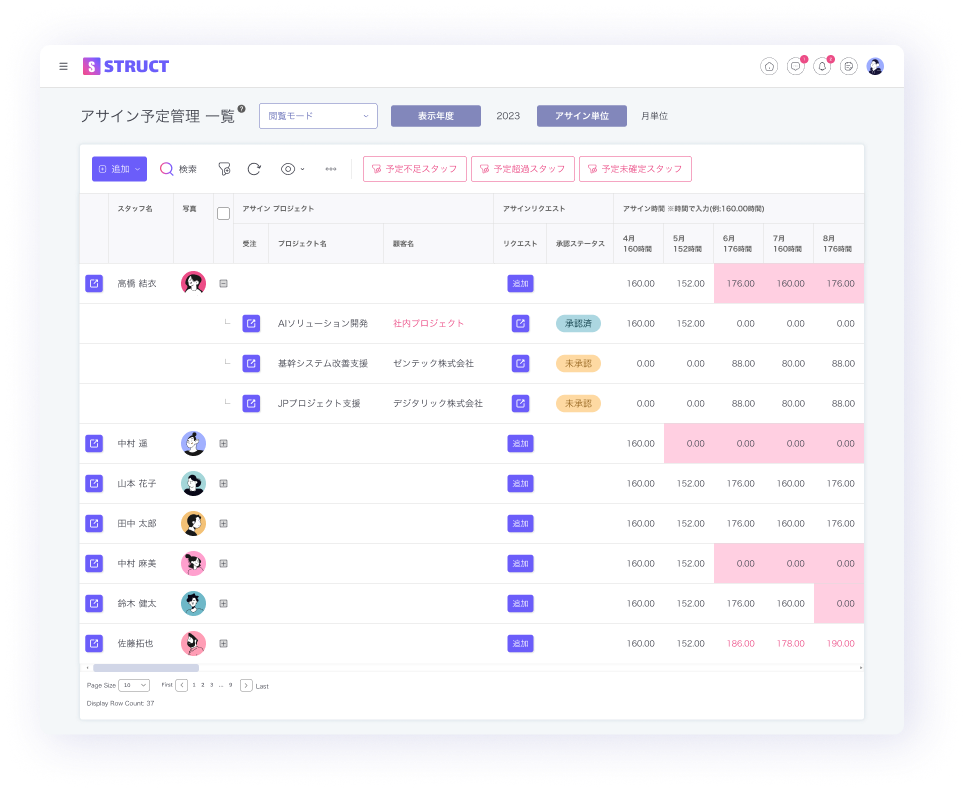The height and width of the screenshot is (790, 964).
Task: Open the purple 追加 dropdown button
Action: [x=120, y=169]
